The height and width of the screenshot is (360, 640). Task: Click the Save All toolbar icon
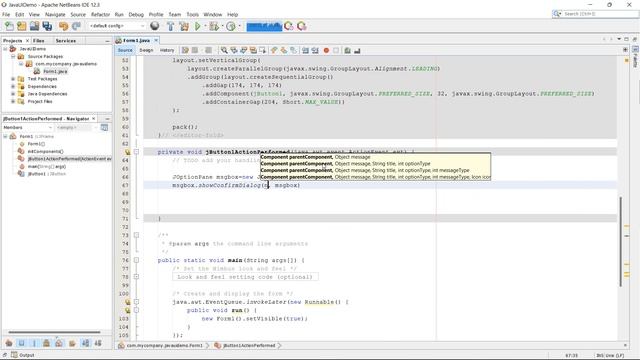tap(47, 26)
